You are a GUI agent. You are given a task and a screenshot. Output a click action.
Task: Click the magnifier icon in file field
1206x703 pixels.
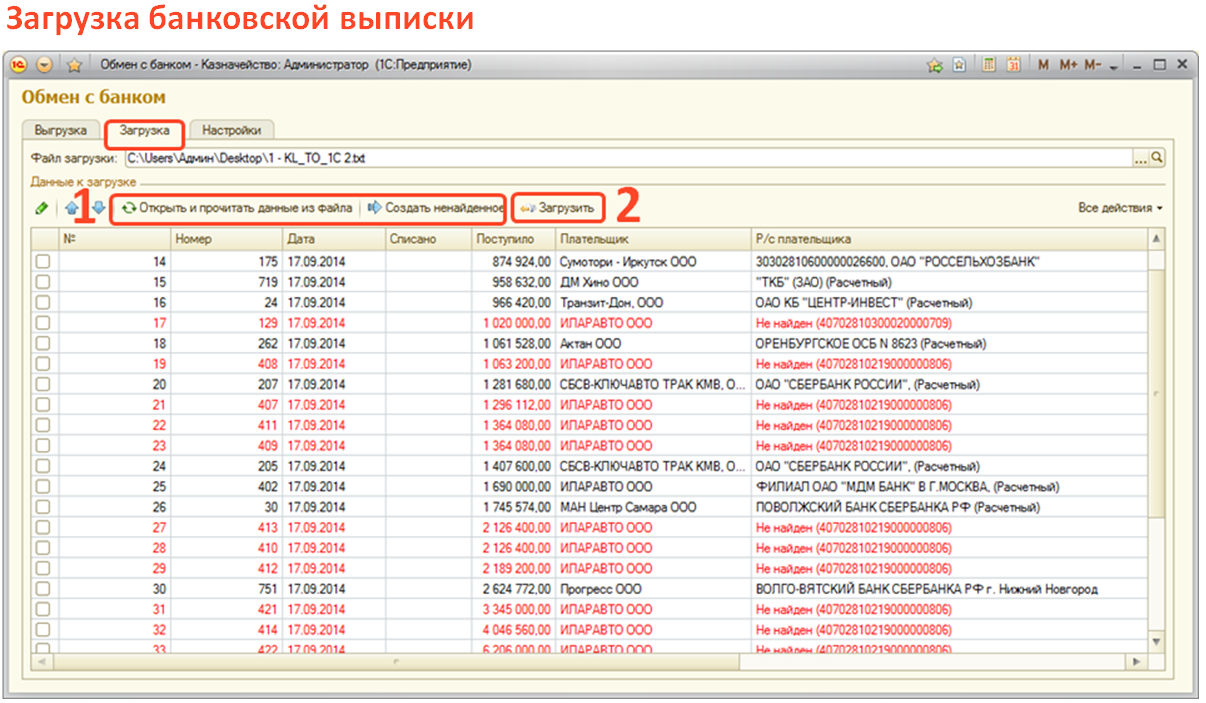[x=1157, y=158]
